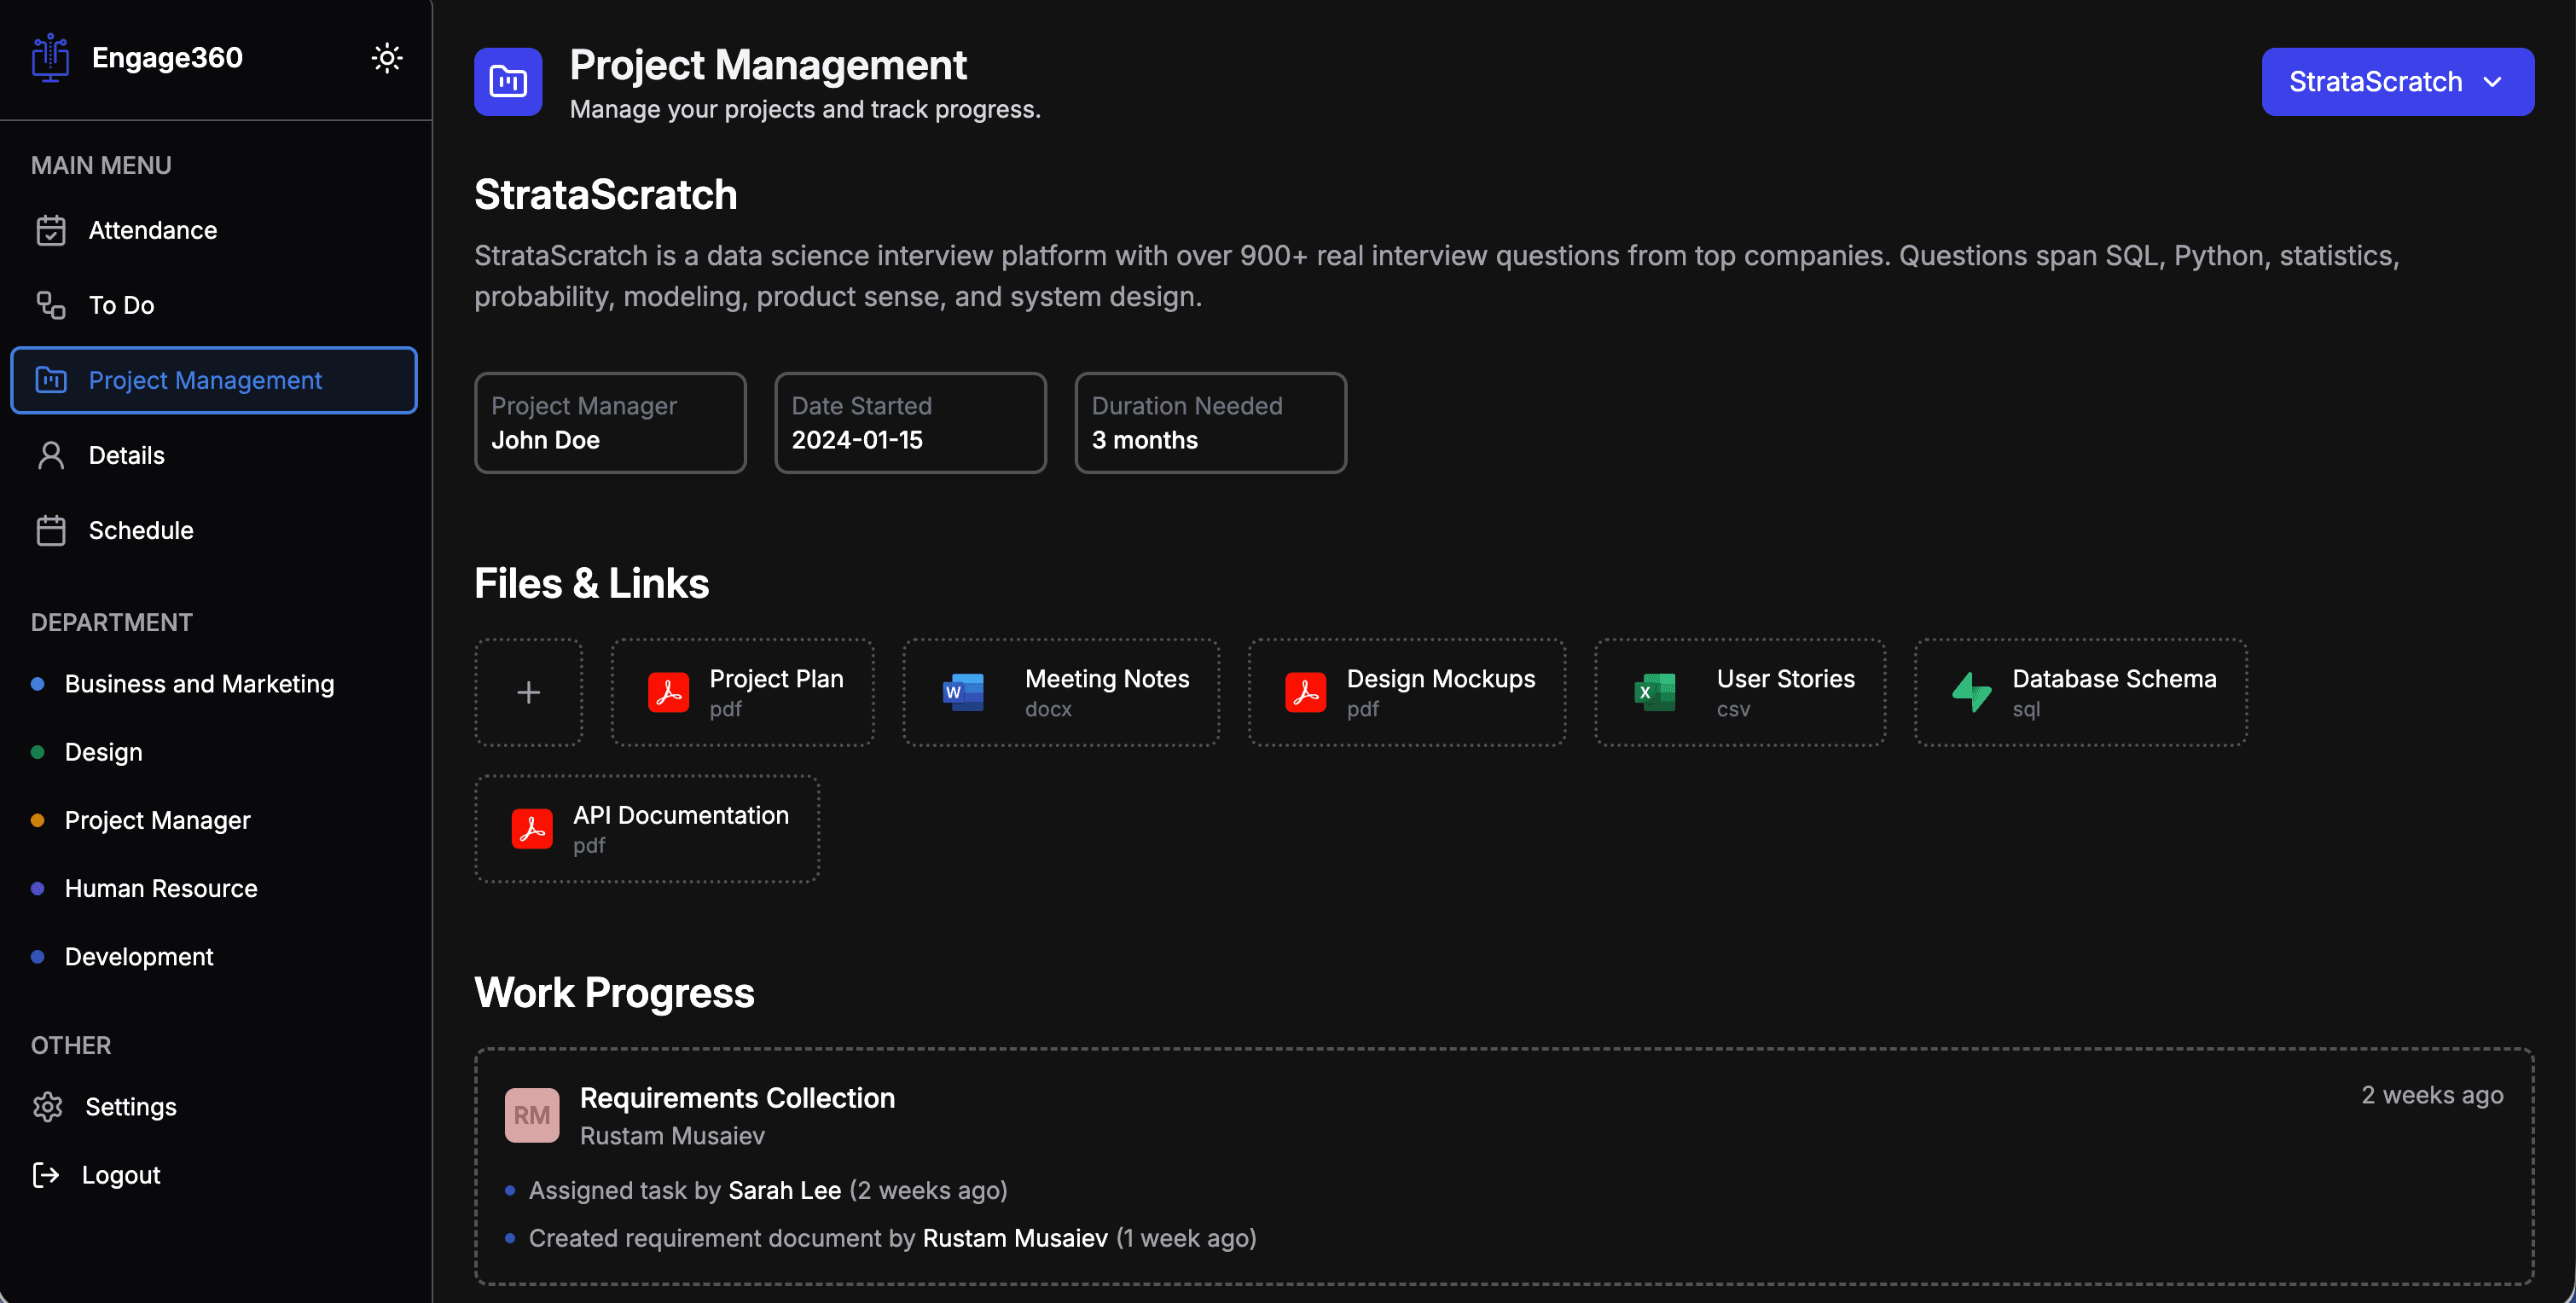Click the Design Mockups PDF icon
This screenshot has width=2576, height=1303.
(x=1306, y=692)
